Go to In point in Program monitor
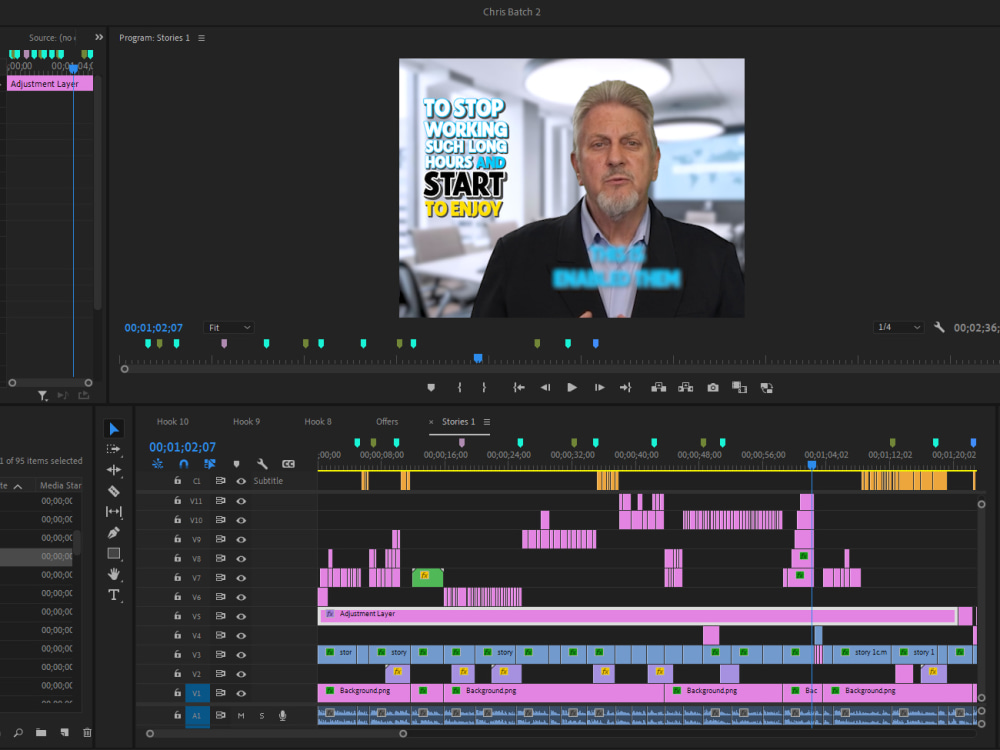The image size is (1000, 750). click(x=519, y=387)
